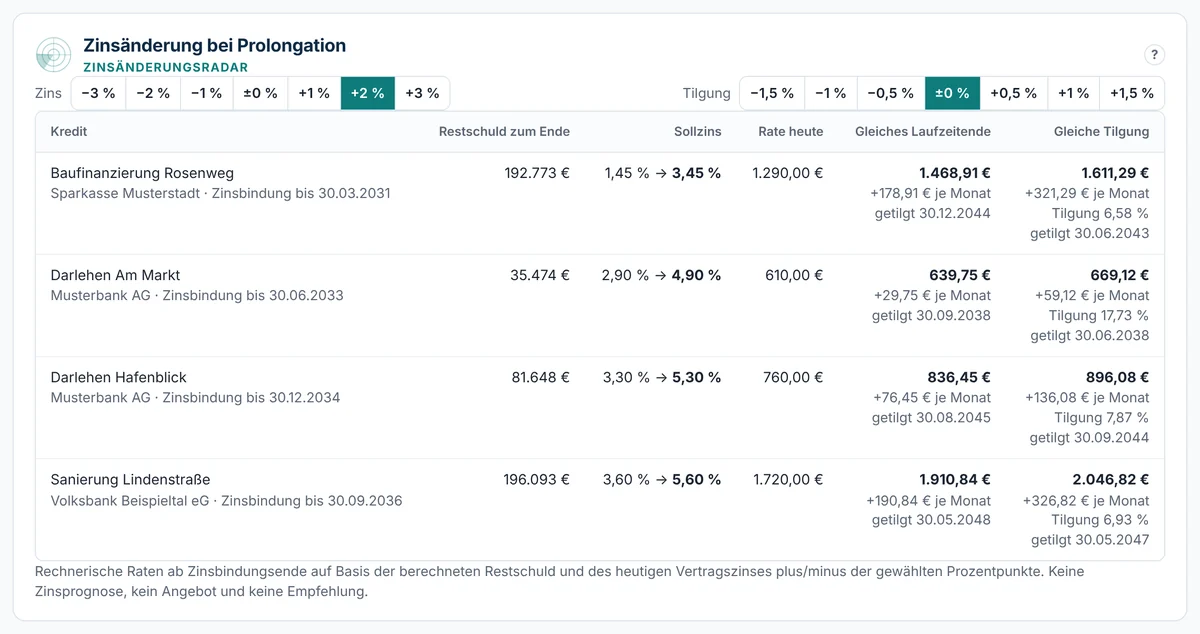The image size is (1200, 634).
Task: Click Rate heute 1.720,00 €
Action: (788, 479)
